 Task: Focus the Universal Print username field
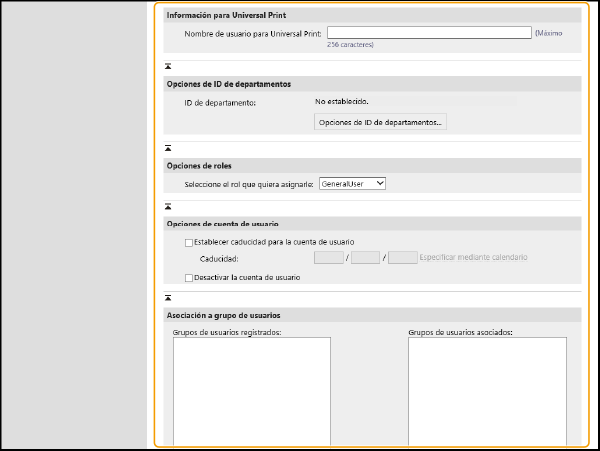[x=428, y=32]
